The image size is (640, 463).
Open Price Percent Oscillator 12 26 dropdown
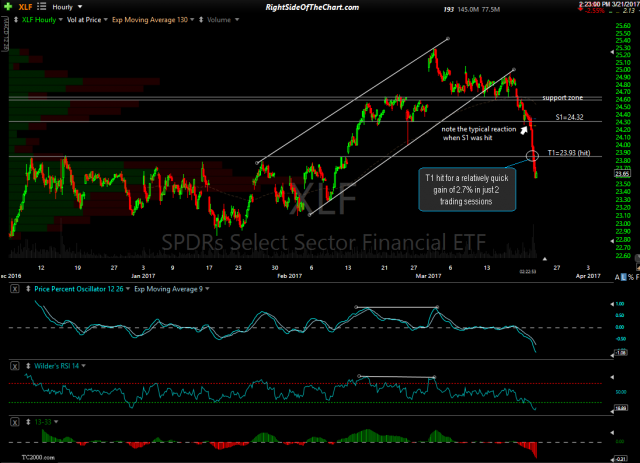point(128,289)
